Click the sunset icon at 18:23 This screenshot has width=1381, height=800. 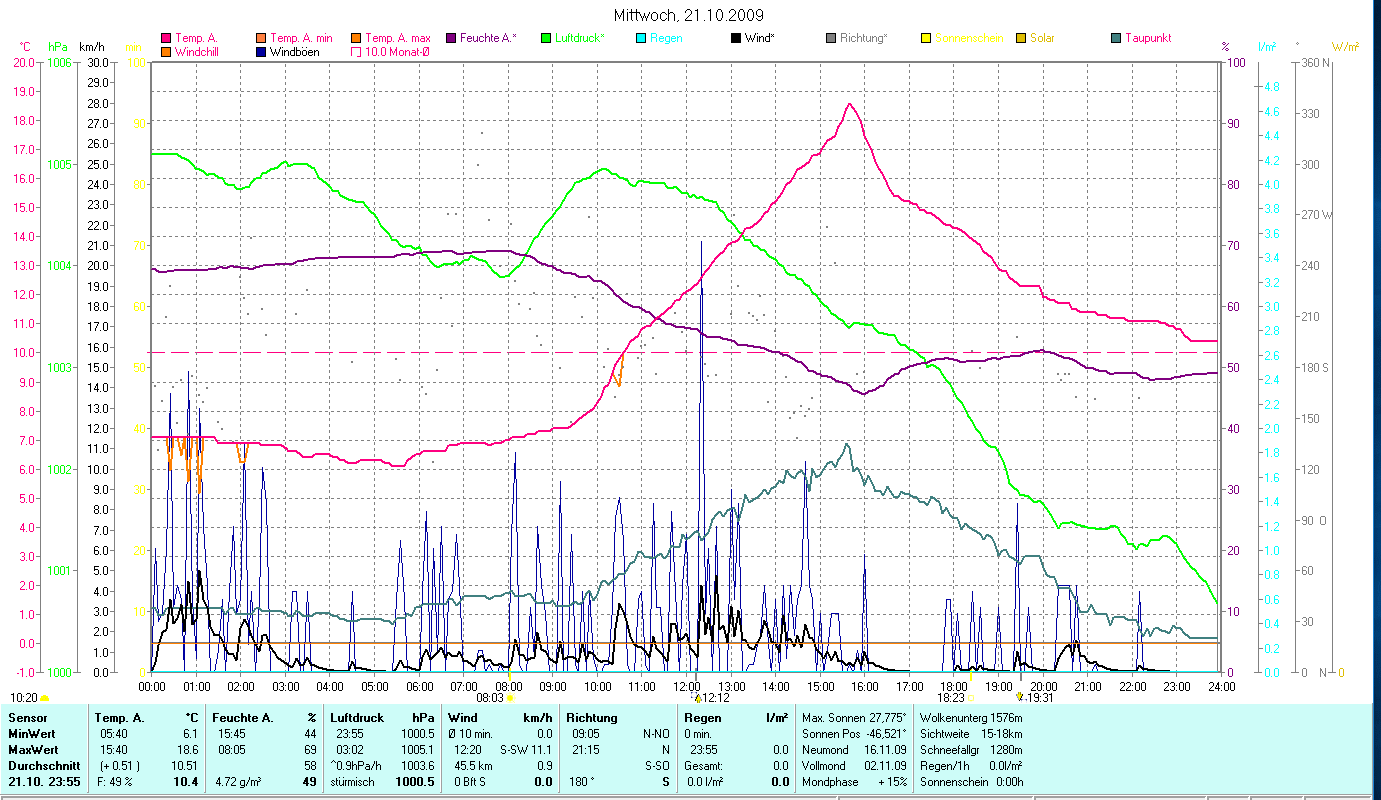pyautogui.click(x=970, y=698)
